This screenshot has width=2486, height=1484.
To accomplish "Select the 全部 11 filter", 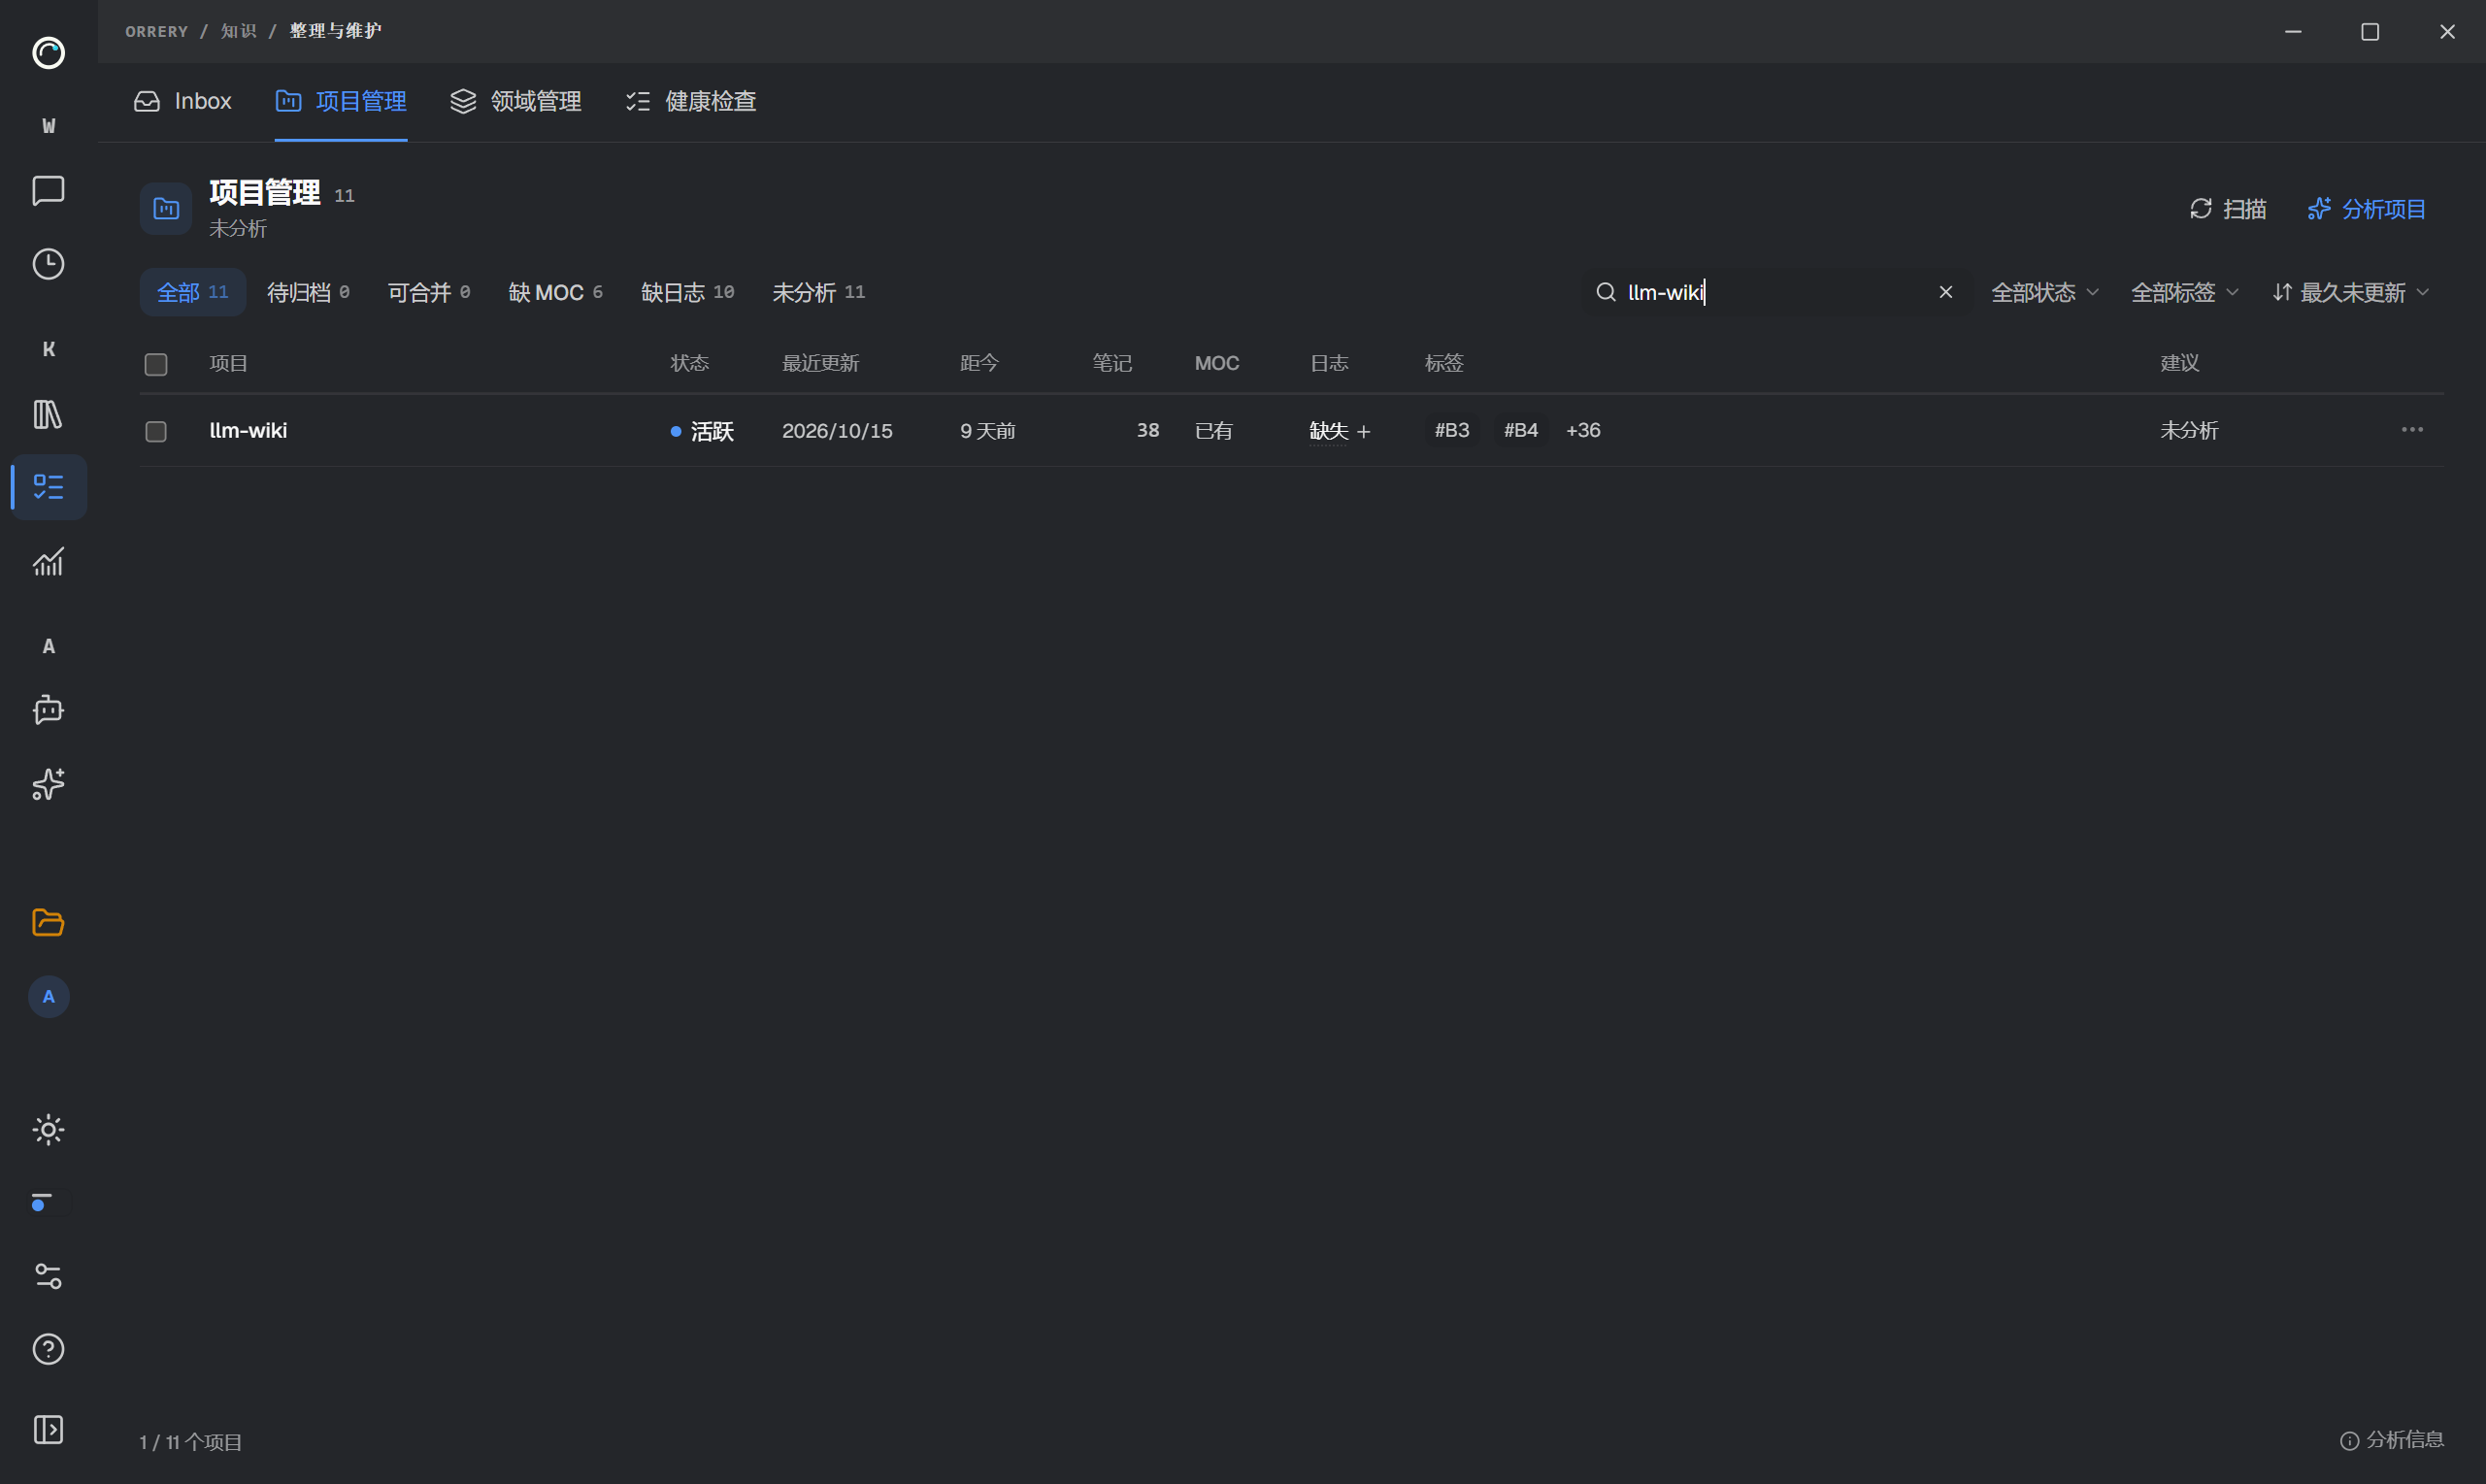I will [193, 292].
